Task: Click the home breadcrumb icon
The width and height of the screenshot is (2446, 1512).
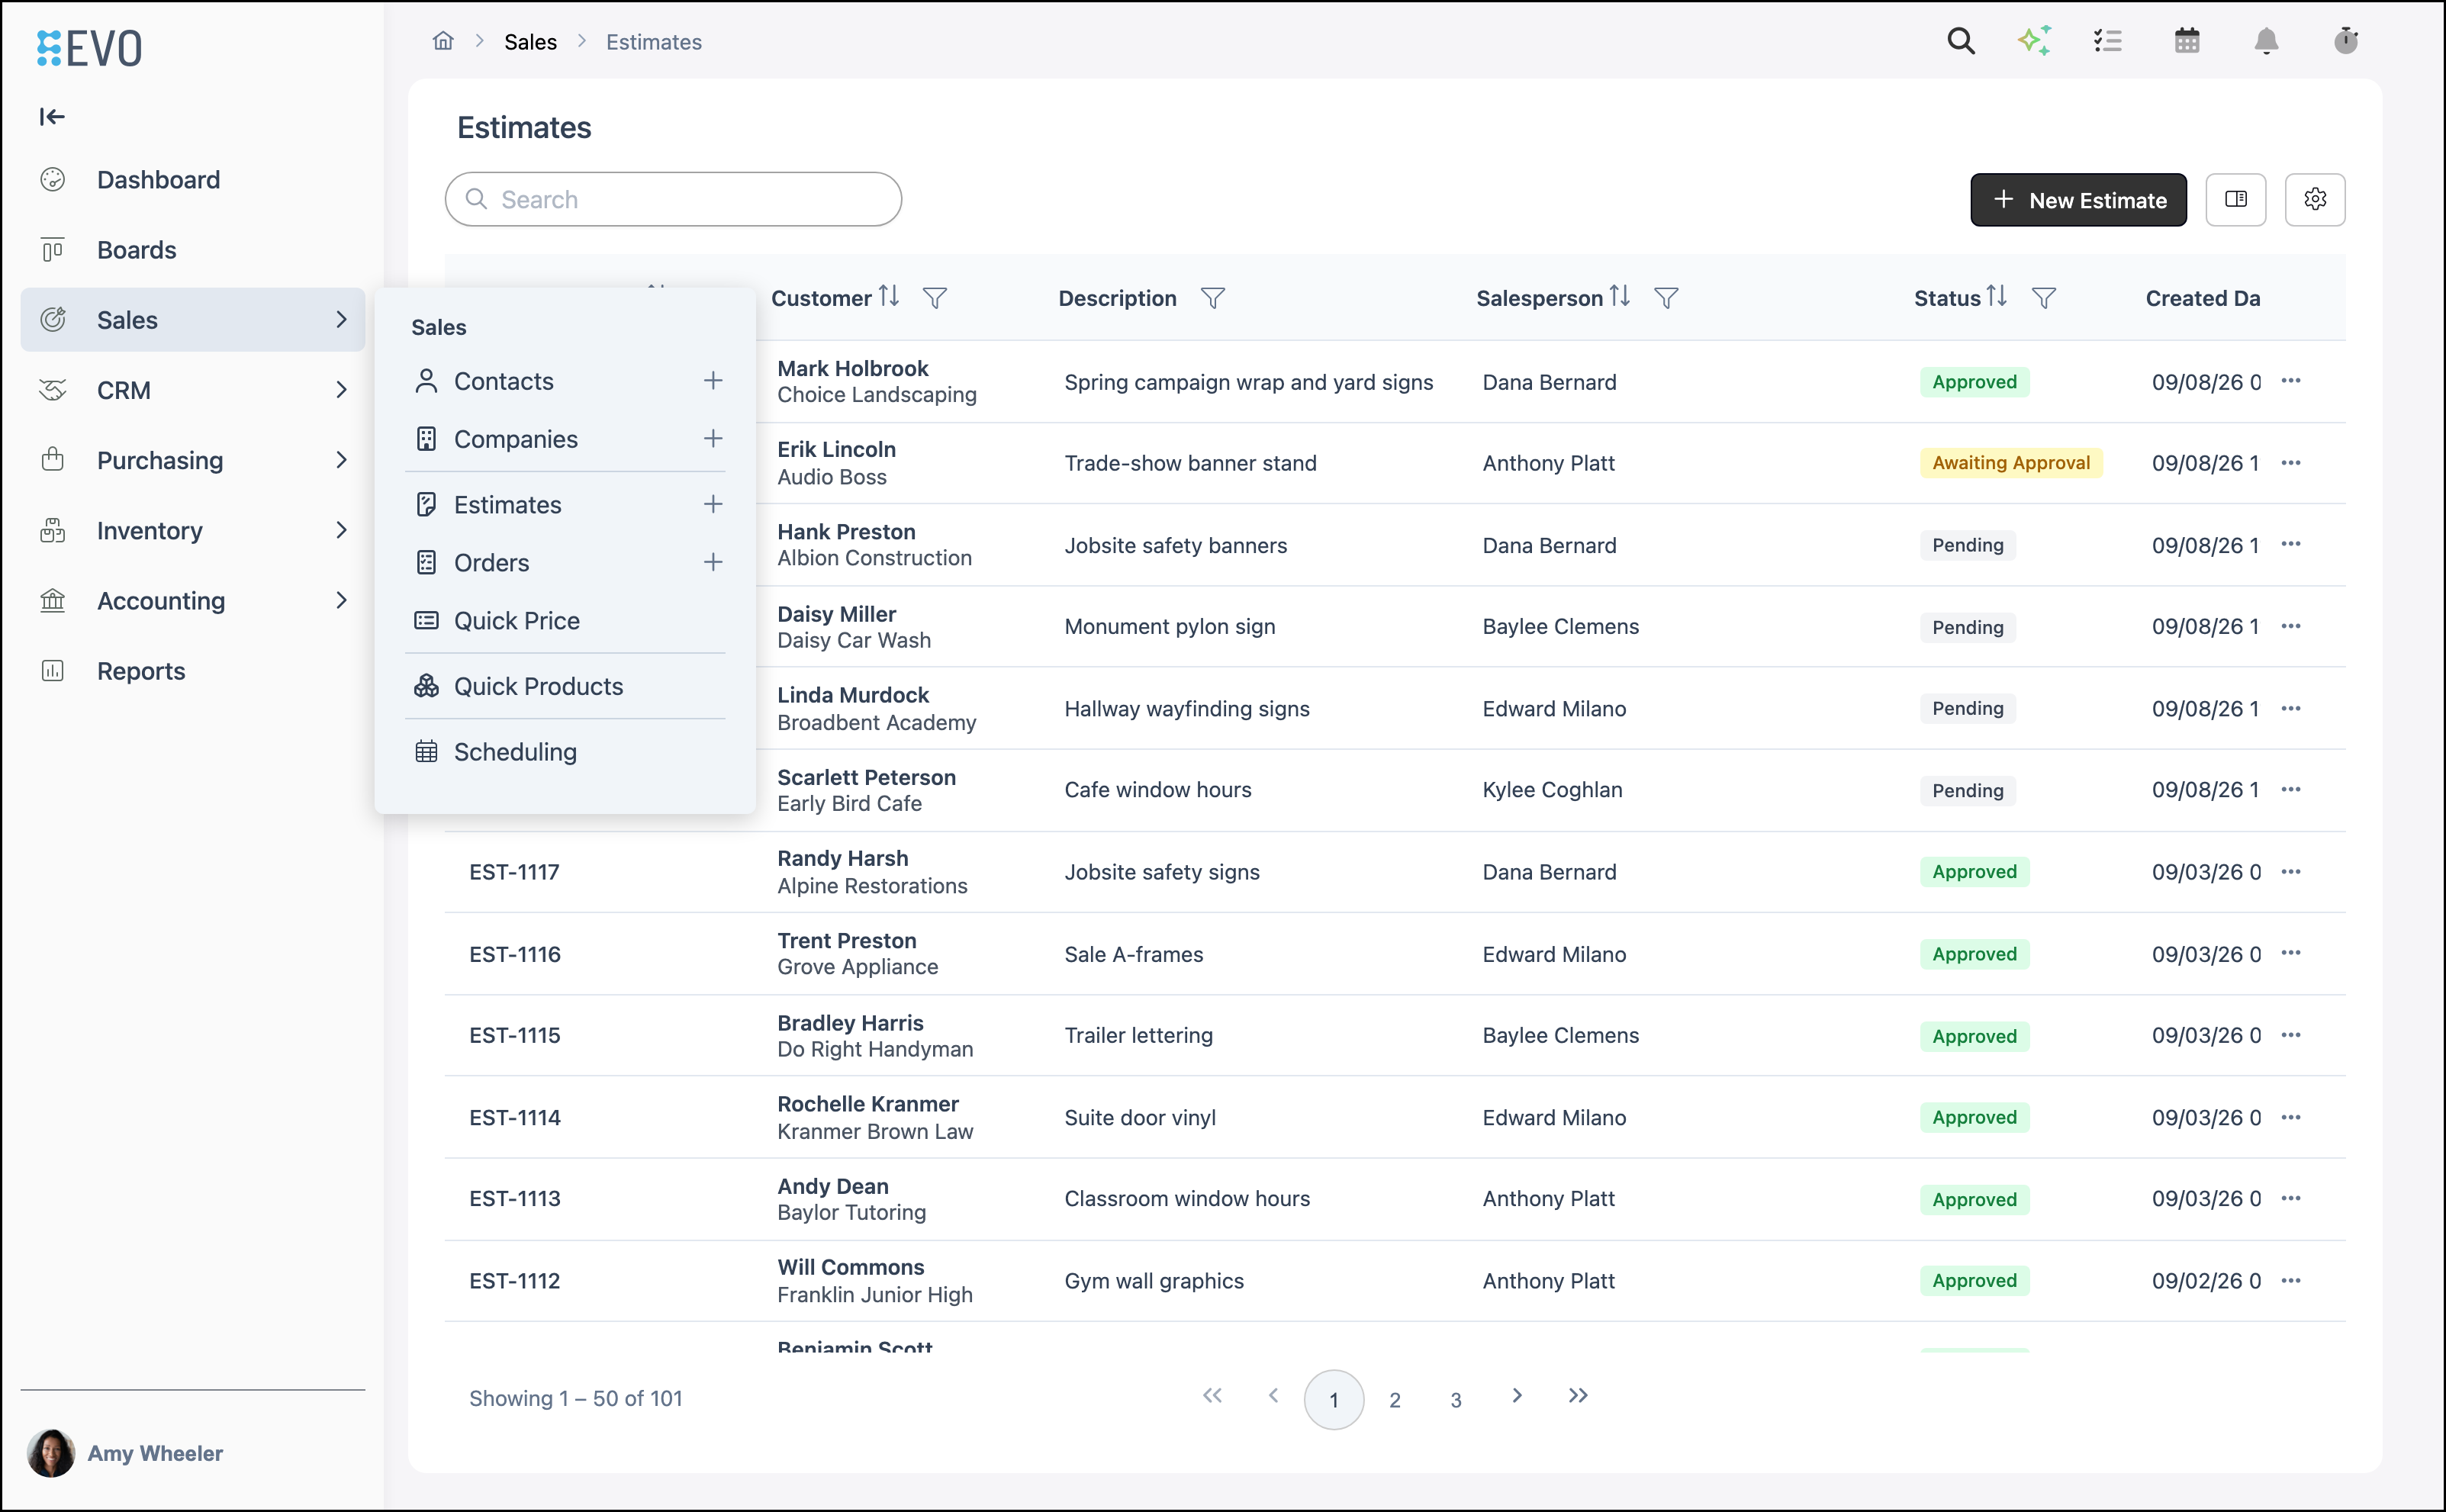Action: [443, 41]
